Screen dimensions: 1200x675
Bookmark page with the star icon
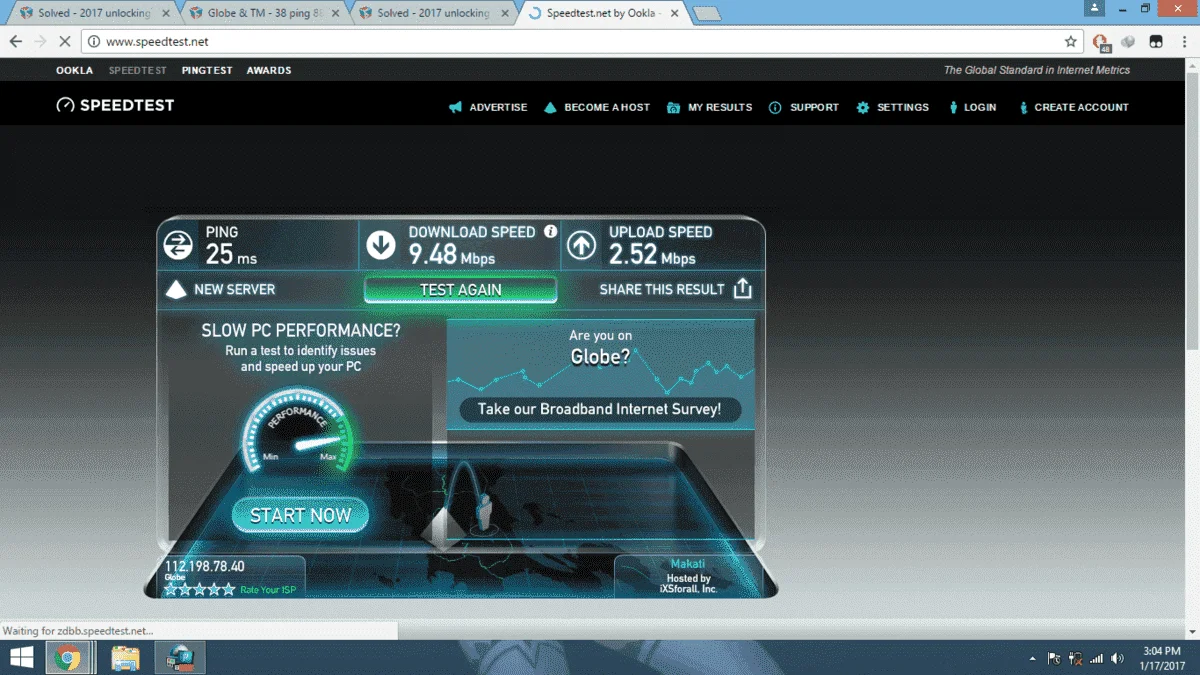pyautogui.click(x=1071, y=42)
